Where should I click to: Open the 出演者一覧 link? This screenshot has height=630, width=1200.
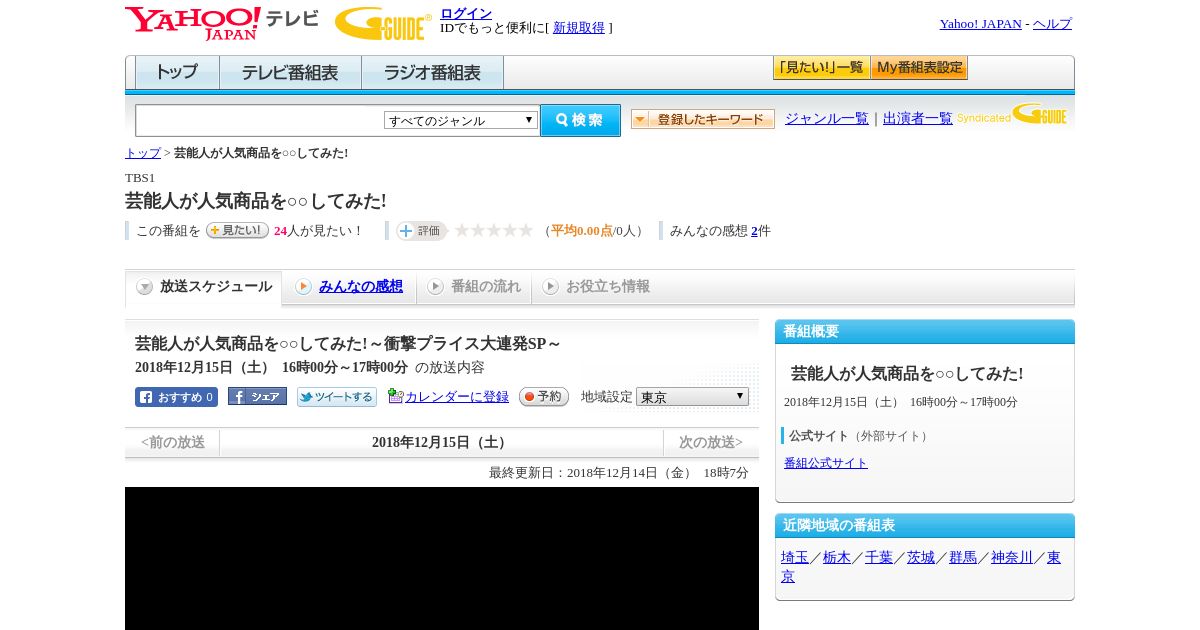click(918, 119)
